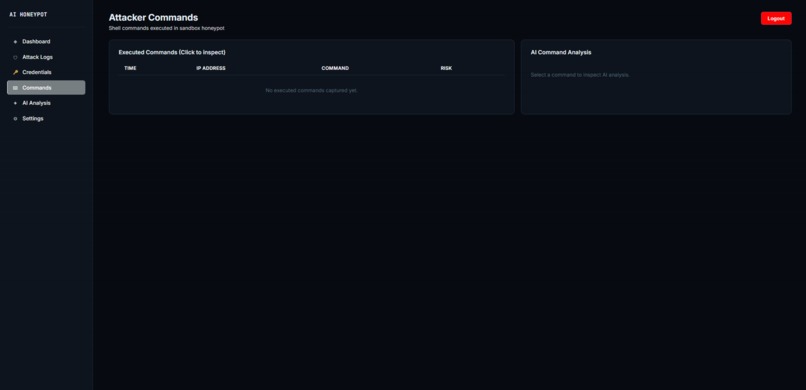Open the Dashboard page
The image size is (806, 390).
[46, 42]
